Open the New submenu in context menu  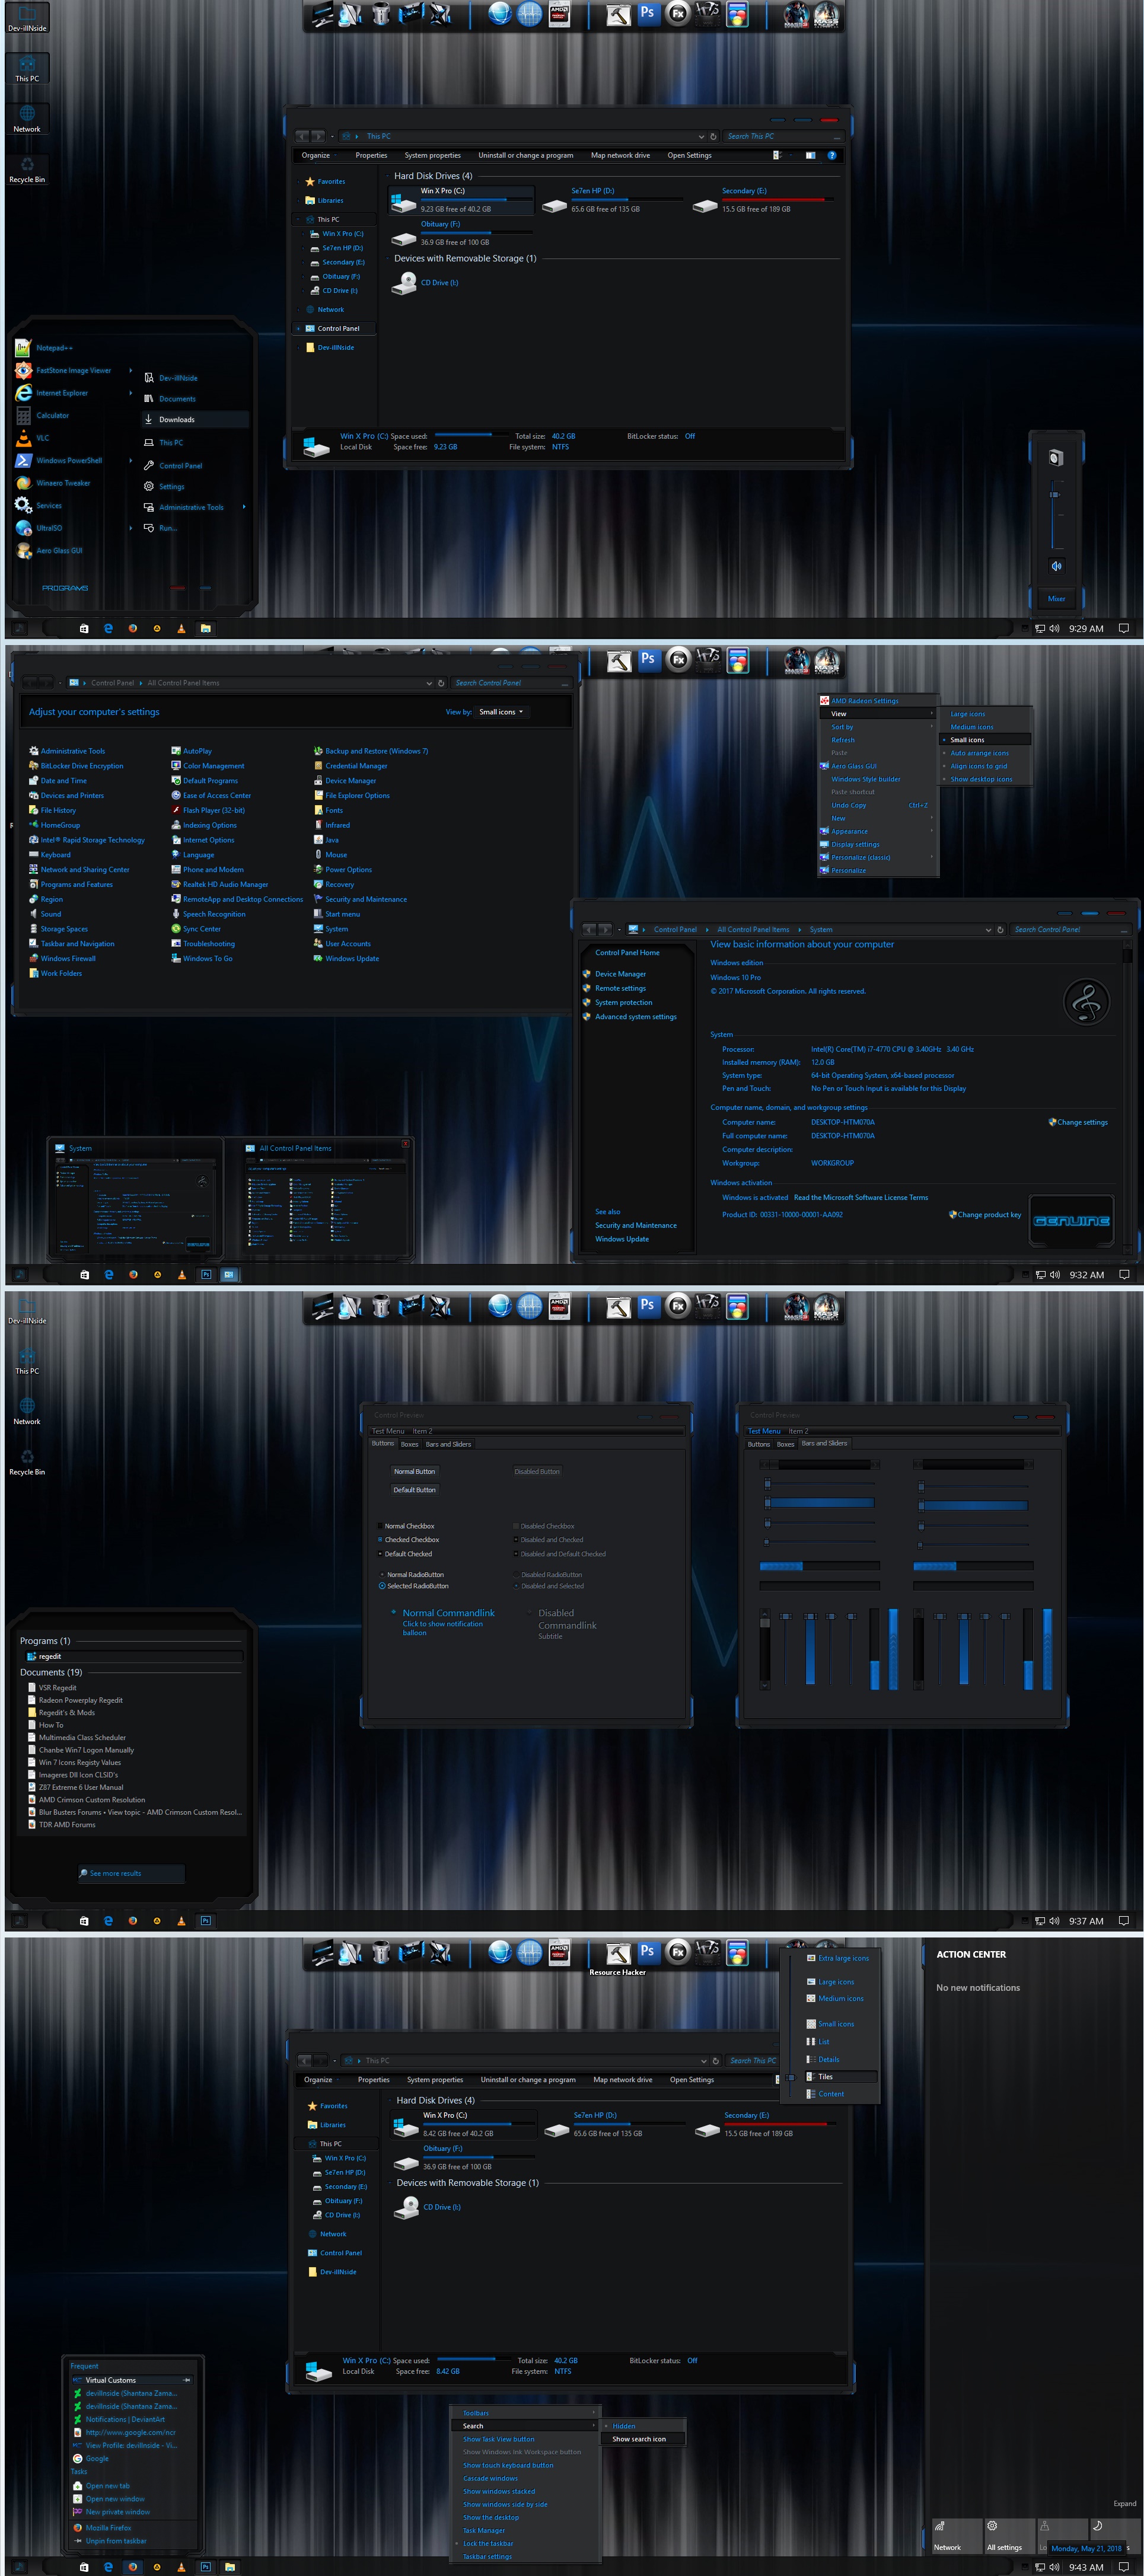pos(878,818)
